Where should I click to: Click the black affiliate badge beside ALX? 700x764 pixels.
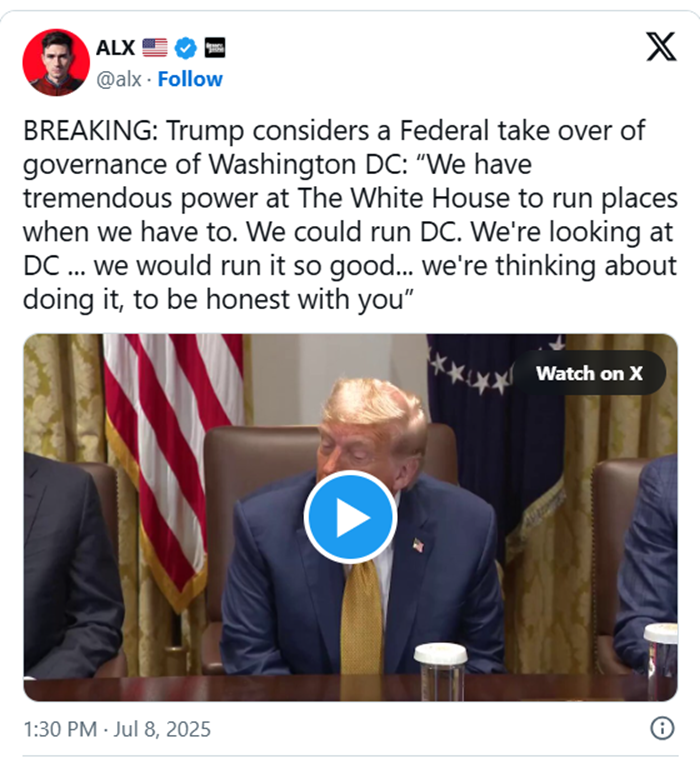(214, 48)
